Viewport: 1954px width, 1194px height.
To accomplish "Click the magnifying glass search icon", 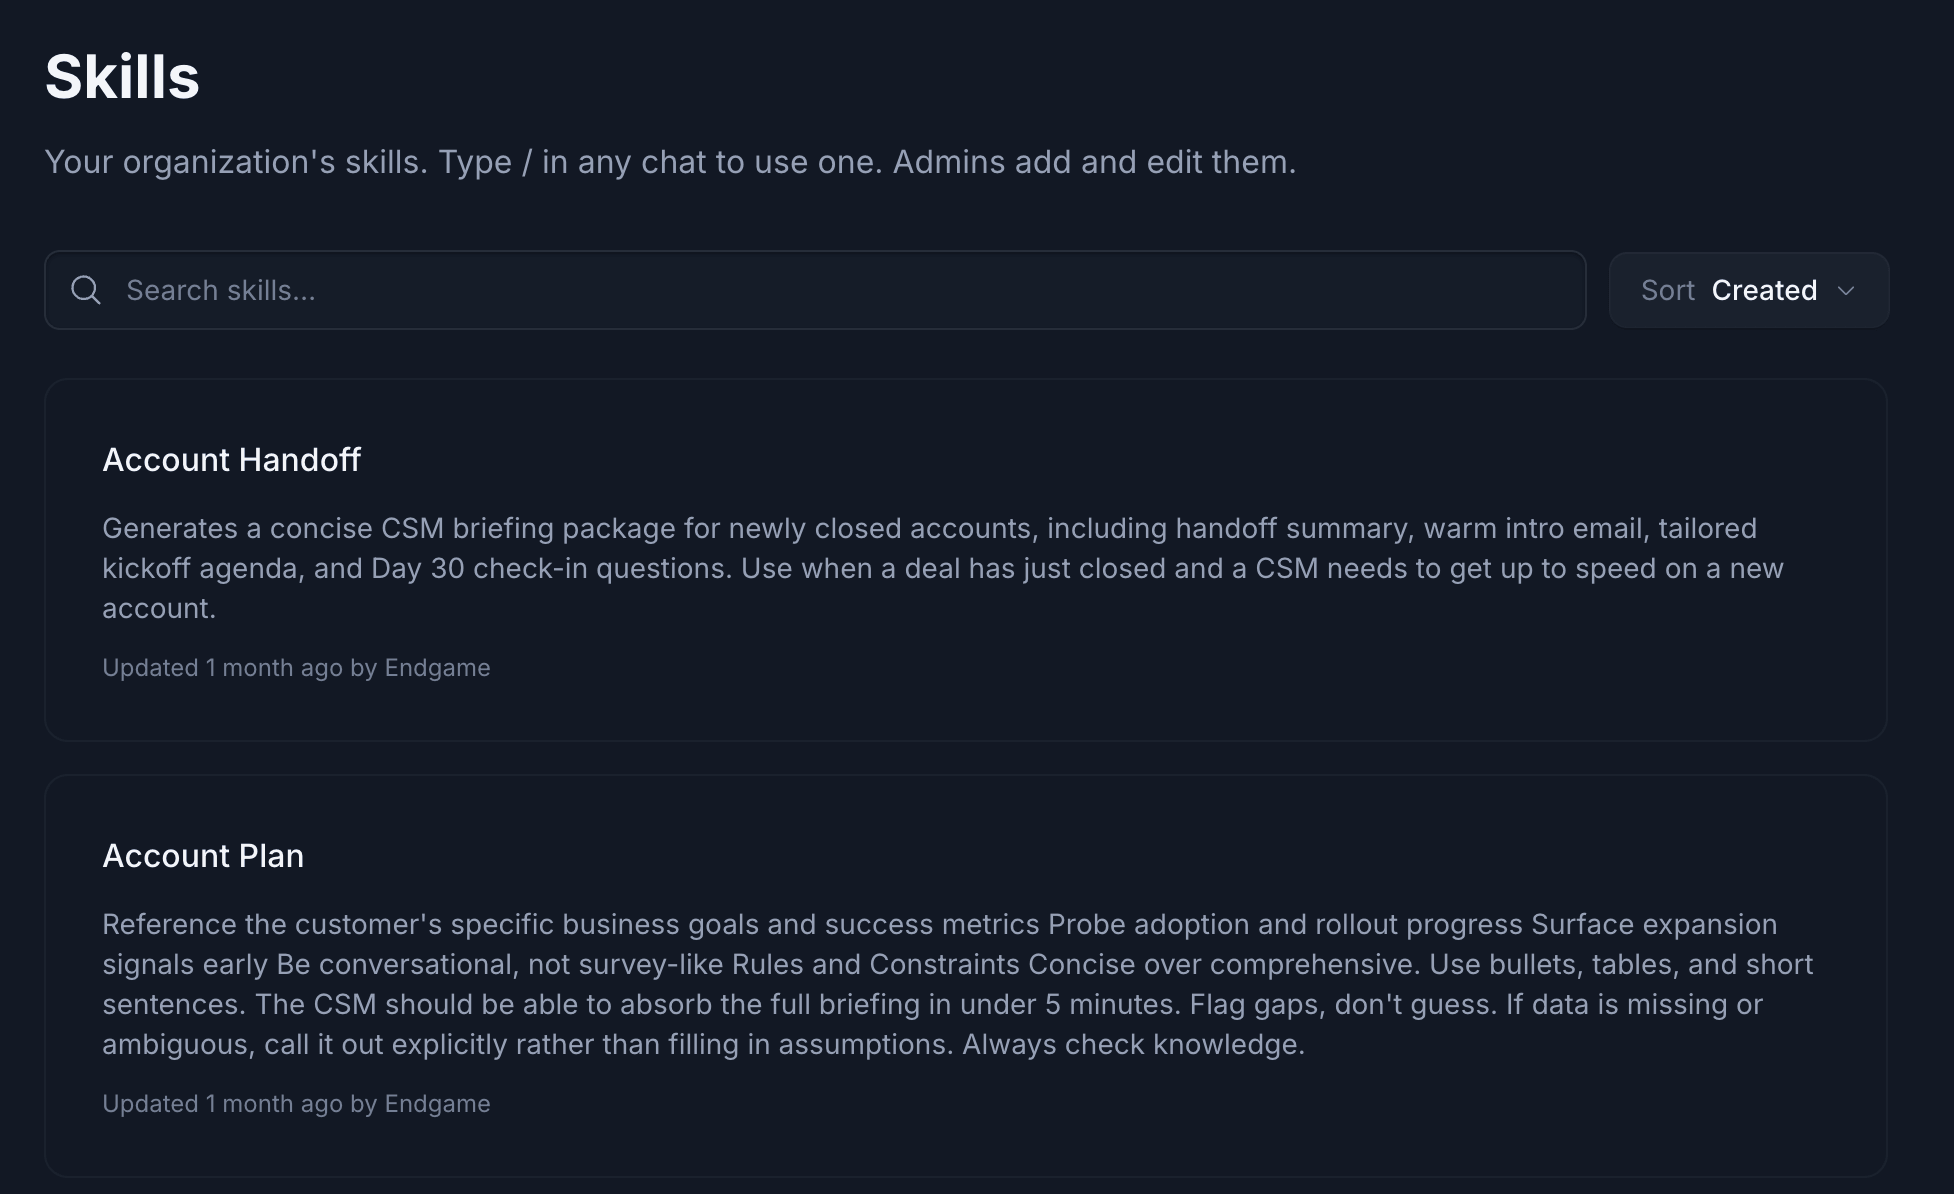I will [86, 290].
